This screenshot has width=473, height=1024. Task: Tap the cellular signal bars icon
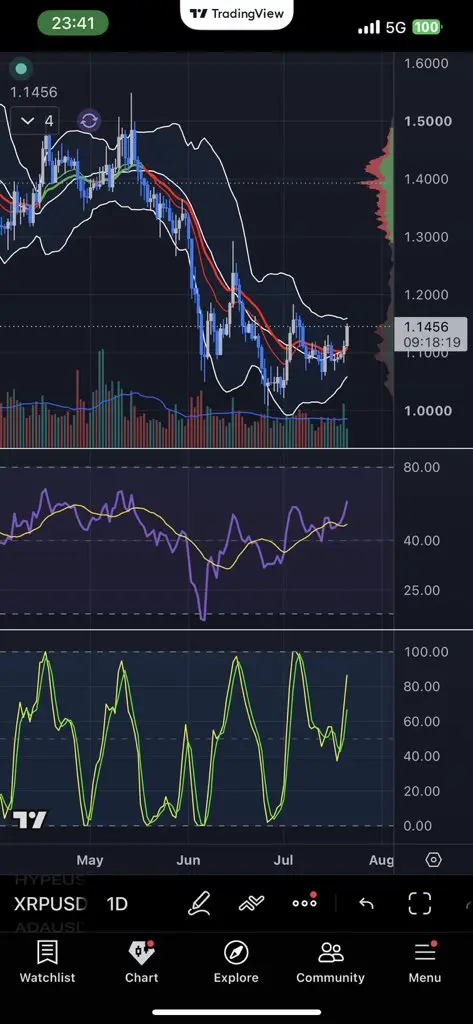pyautogui.click(x=368, y=27)
